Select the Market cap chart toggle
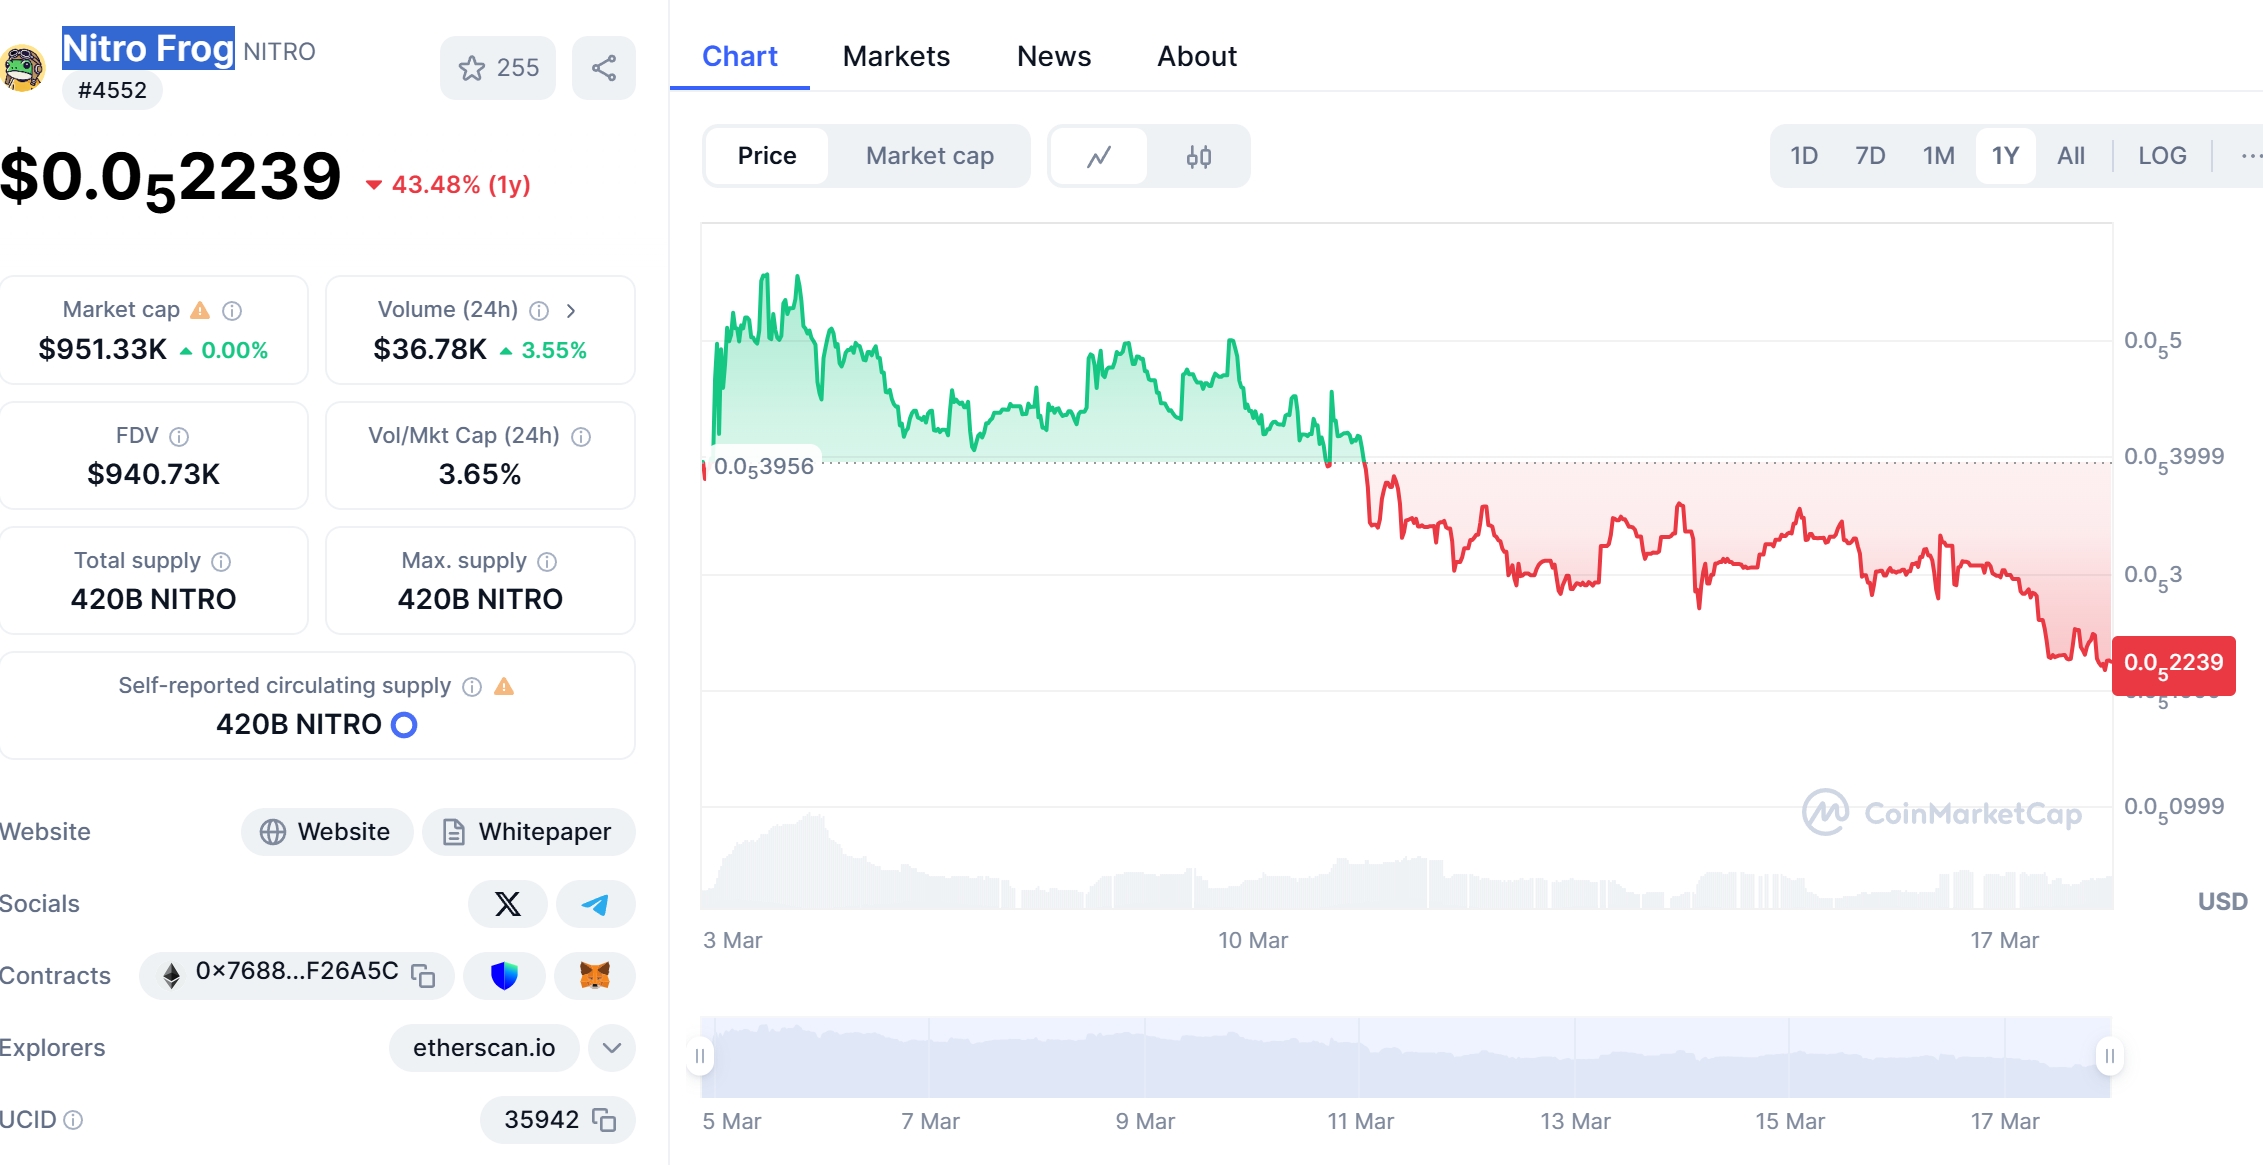The height and width of the screenshot is (1165, 2263). 930,156
